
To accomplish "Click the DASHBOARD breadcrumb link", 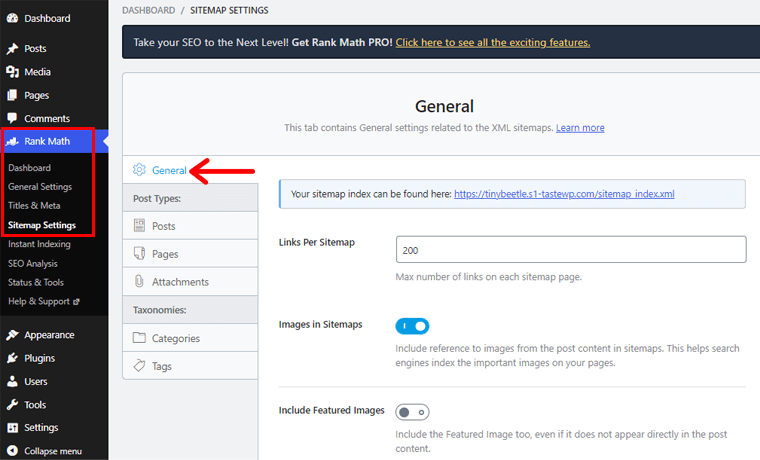I will 148,10.
